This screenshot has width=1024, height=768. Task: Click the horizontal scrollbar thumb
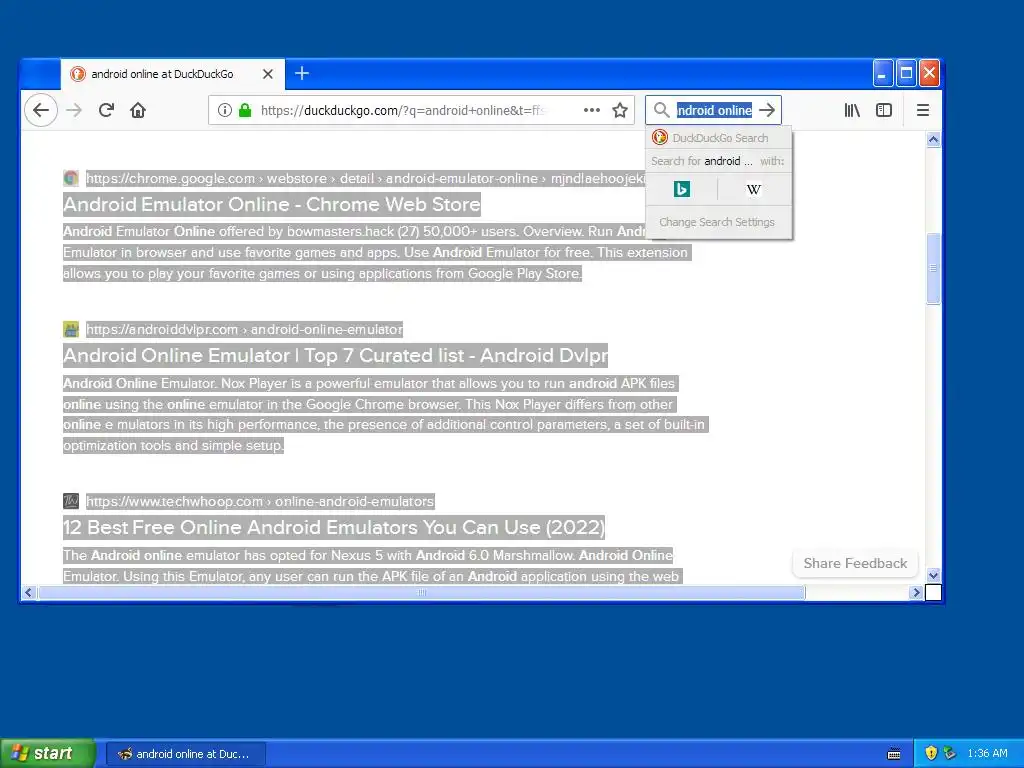421,592
